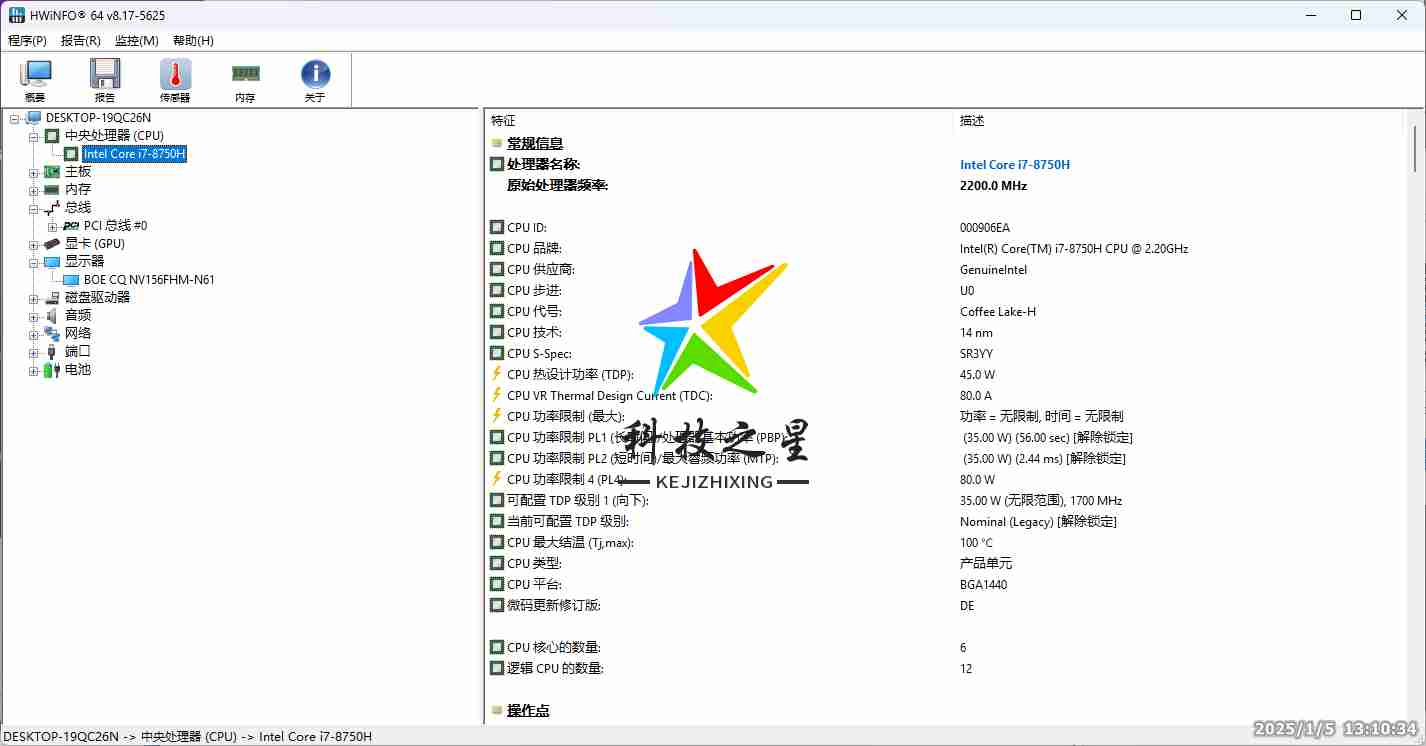
Task: Click the 概要 (Summary) toolbar icon
Action: tap(36, 79)
